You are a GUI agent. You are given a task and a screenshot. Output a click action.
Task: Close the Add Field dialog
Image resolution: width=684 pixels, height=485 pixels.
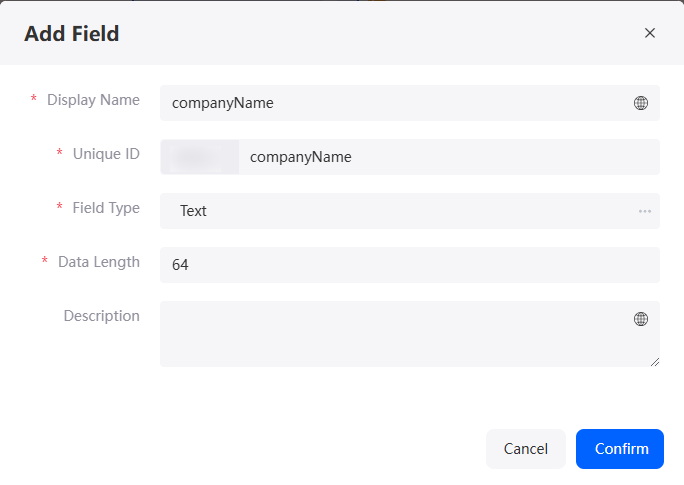pyautogui.click(x=650, y=33)
